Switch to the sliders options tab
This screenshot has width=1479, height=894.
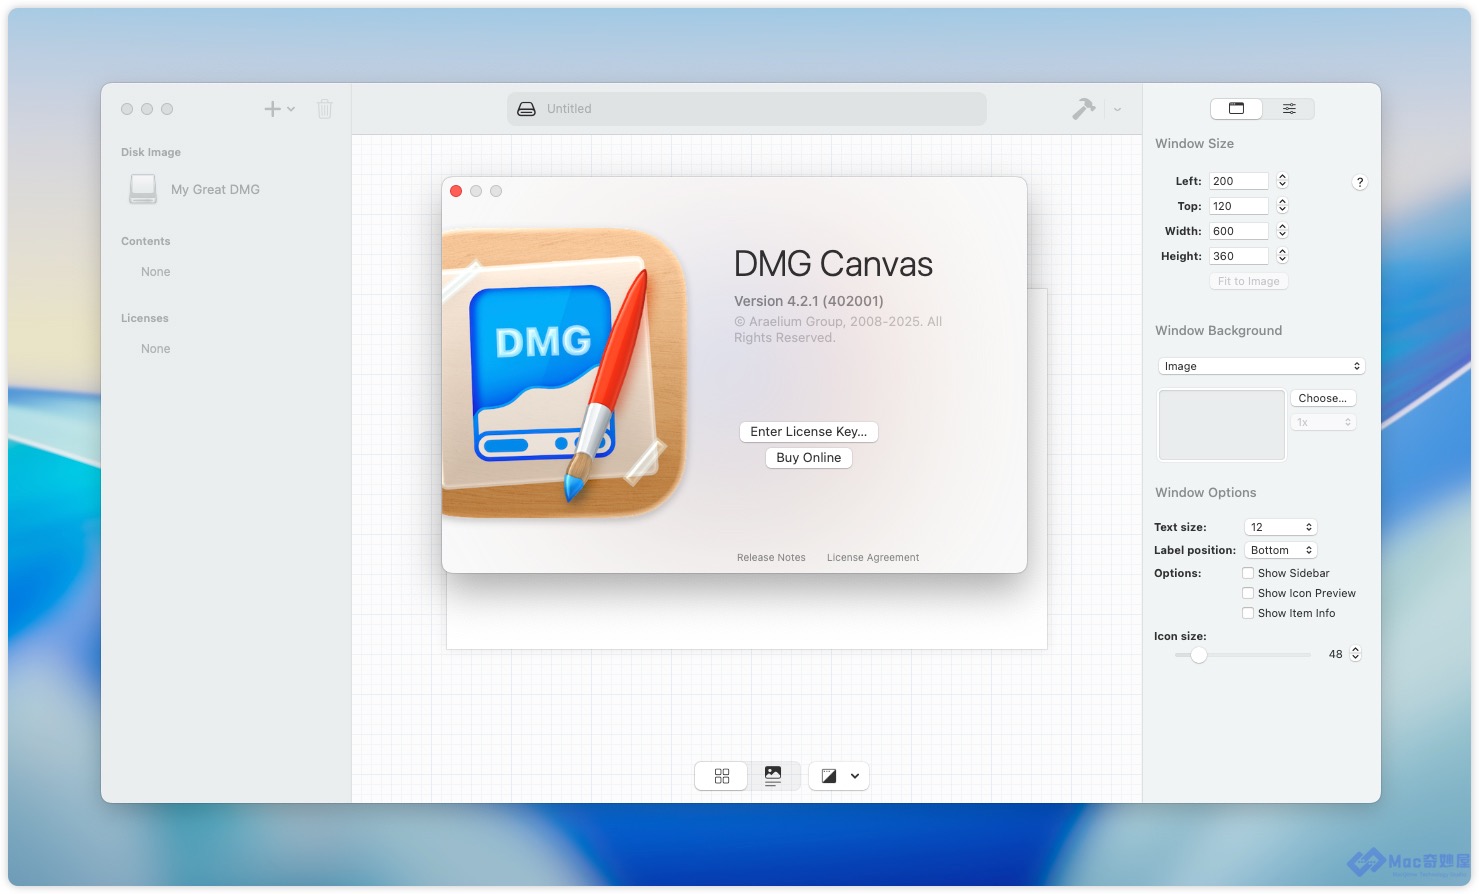(1289, 109)
